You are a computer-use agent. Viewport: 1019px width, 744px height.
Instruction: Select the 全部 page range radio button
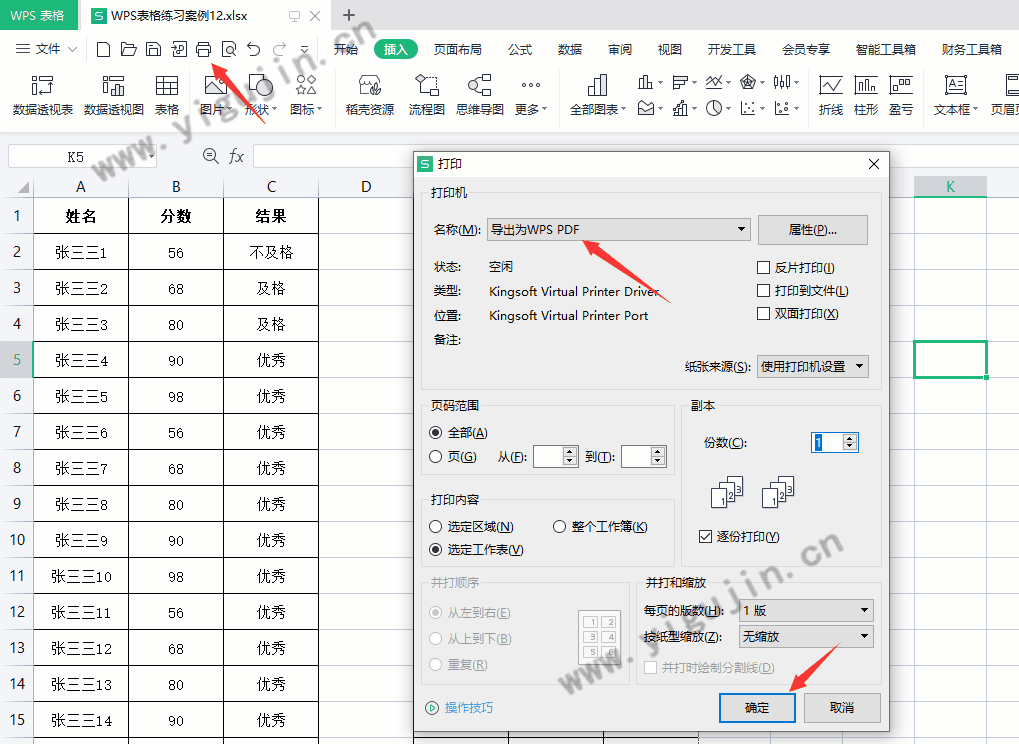[435, 433]
